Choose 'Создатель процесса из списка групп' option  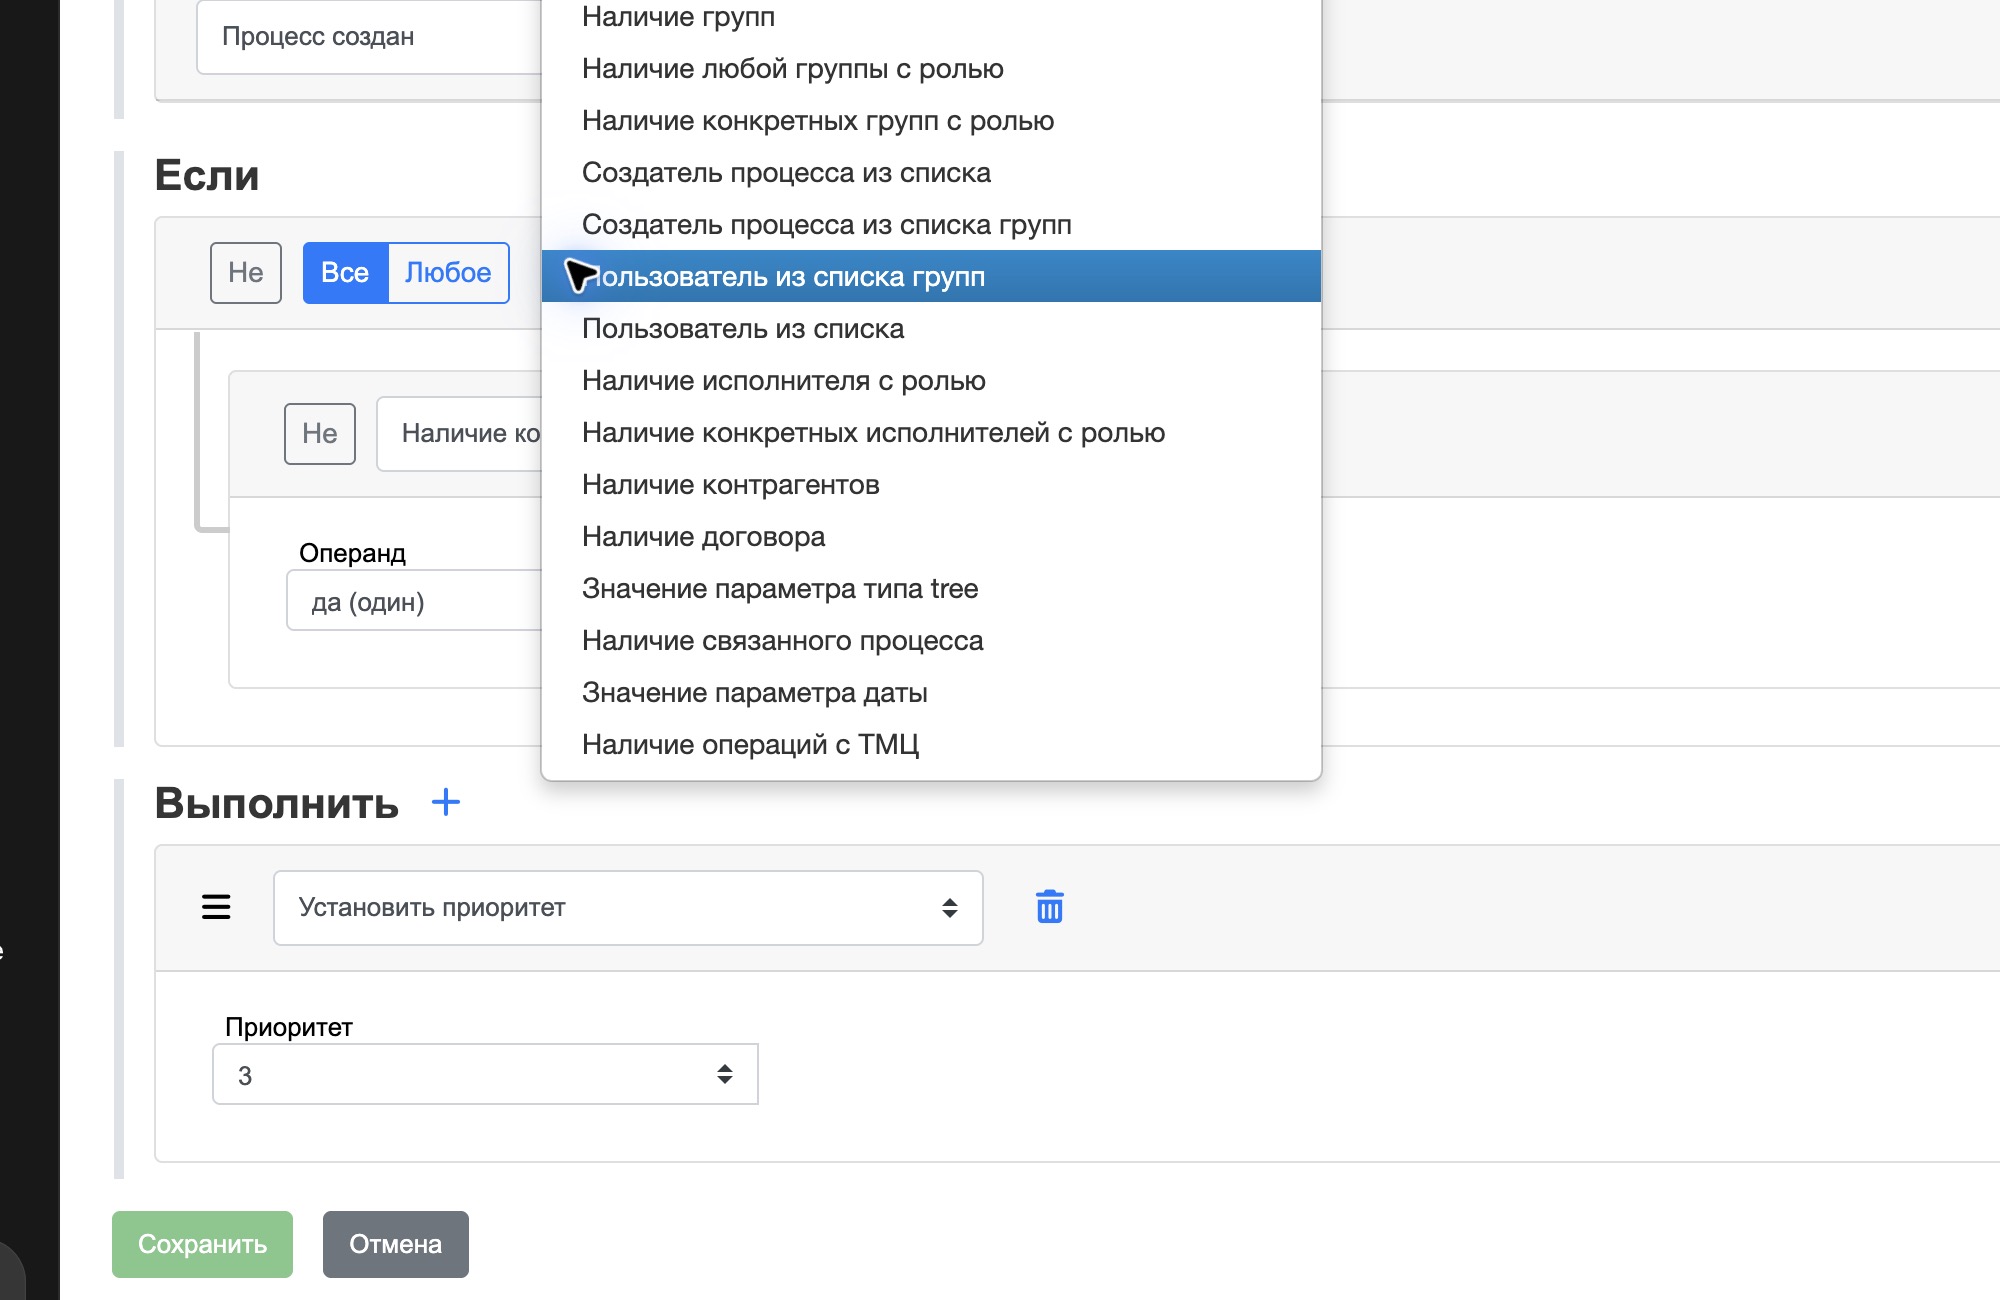coord(931,224)
